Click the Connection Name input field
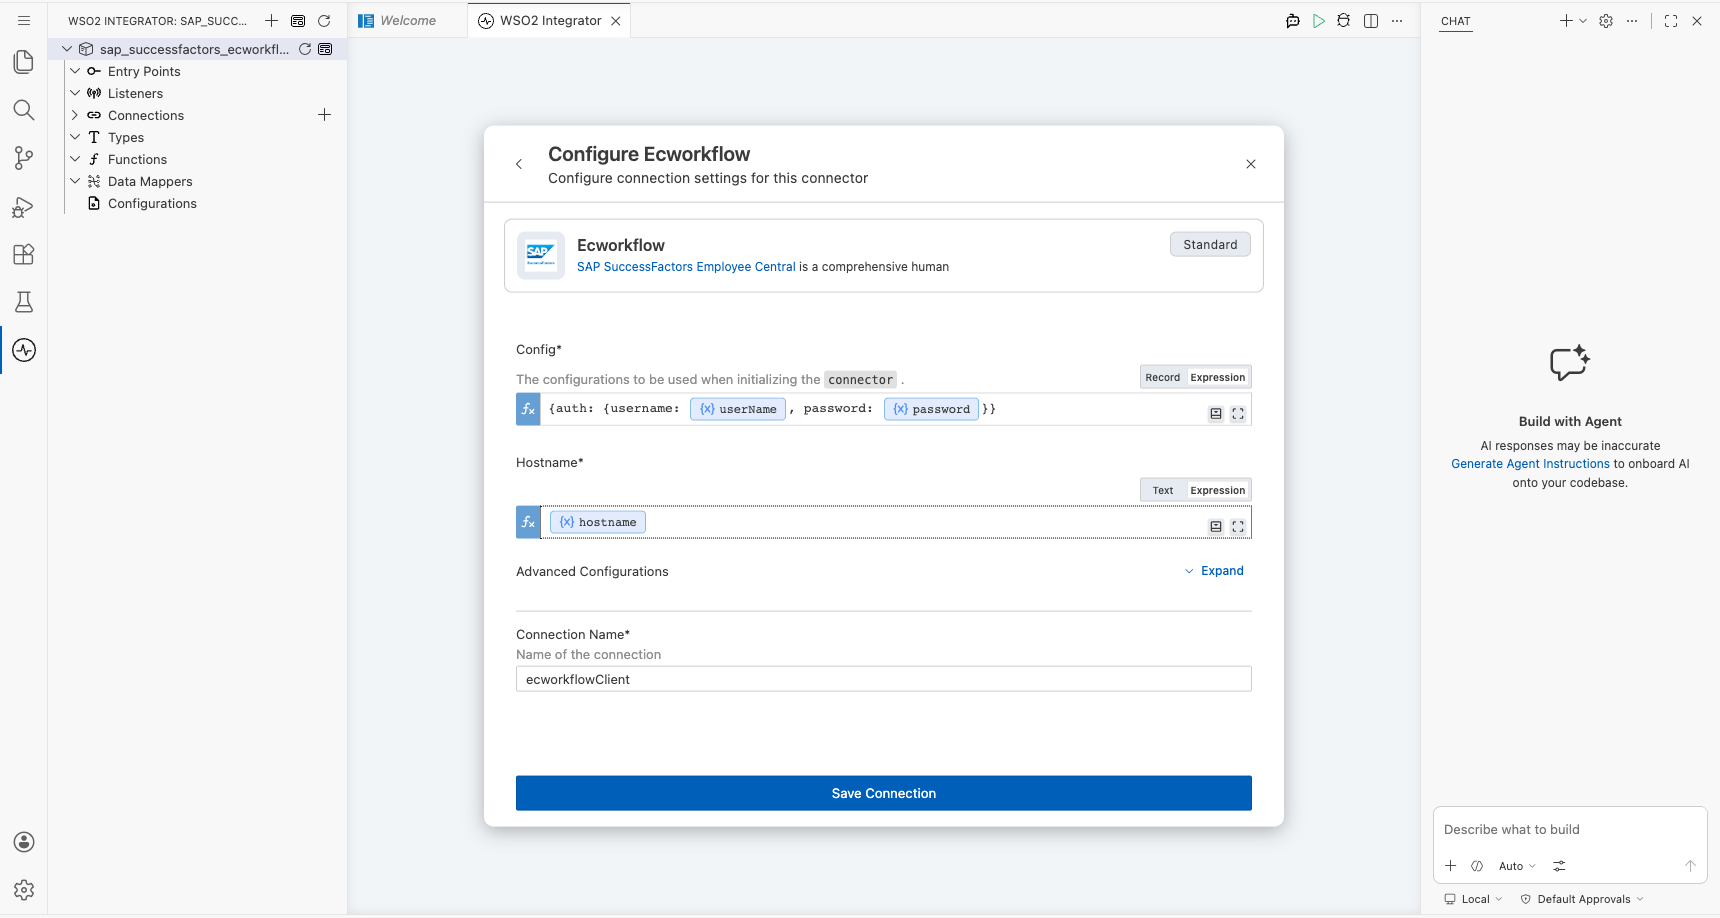This screenshot has height=918, width=1720. click(x=884, y=679)
